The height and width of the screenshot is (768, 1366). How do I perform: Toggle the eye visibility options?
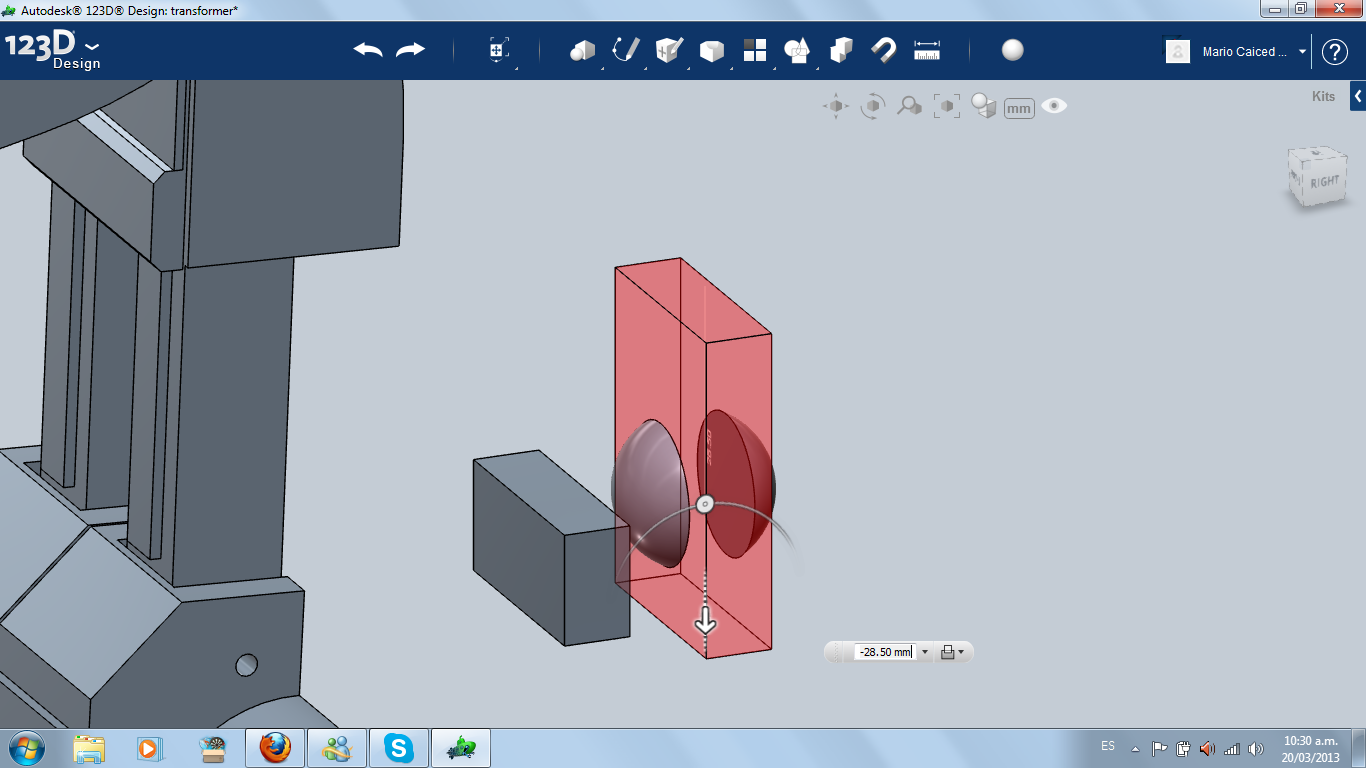pos(1054,105)
